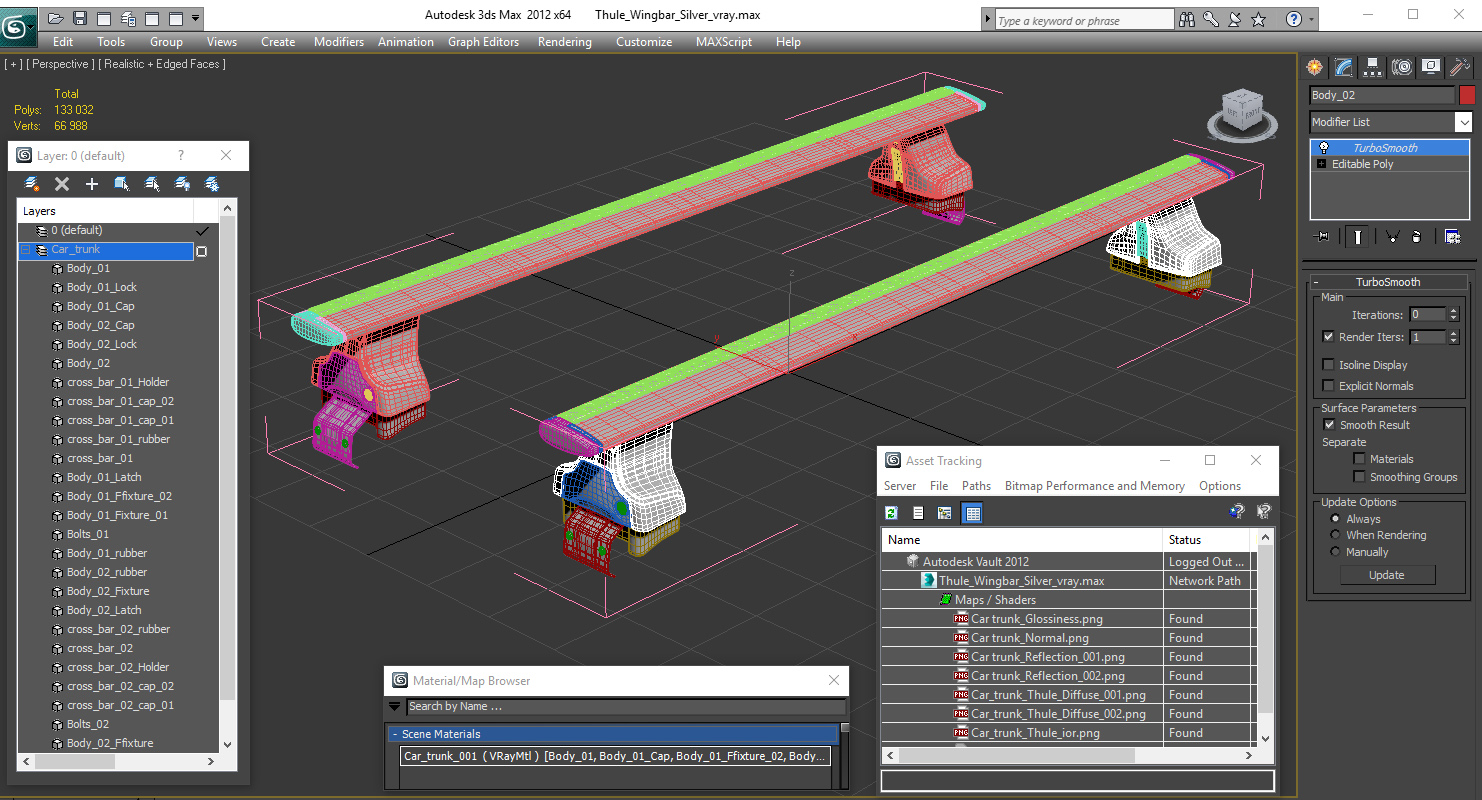1482x800 pixels.
Task: Click the Delete layer X icon
Action: click(x=61, y=184)
